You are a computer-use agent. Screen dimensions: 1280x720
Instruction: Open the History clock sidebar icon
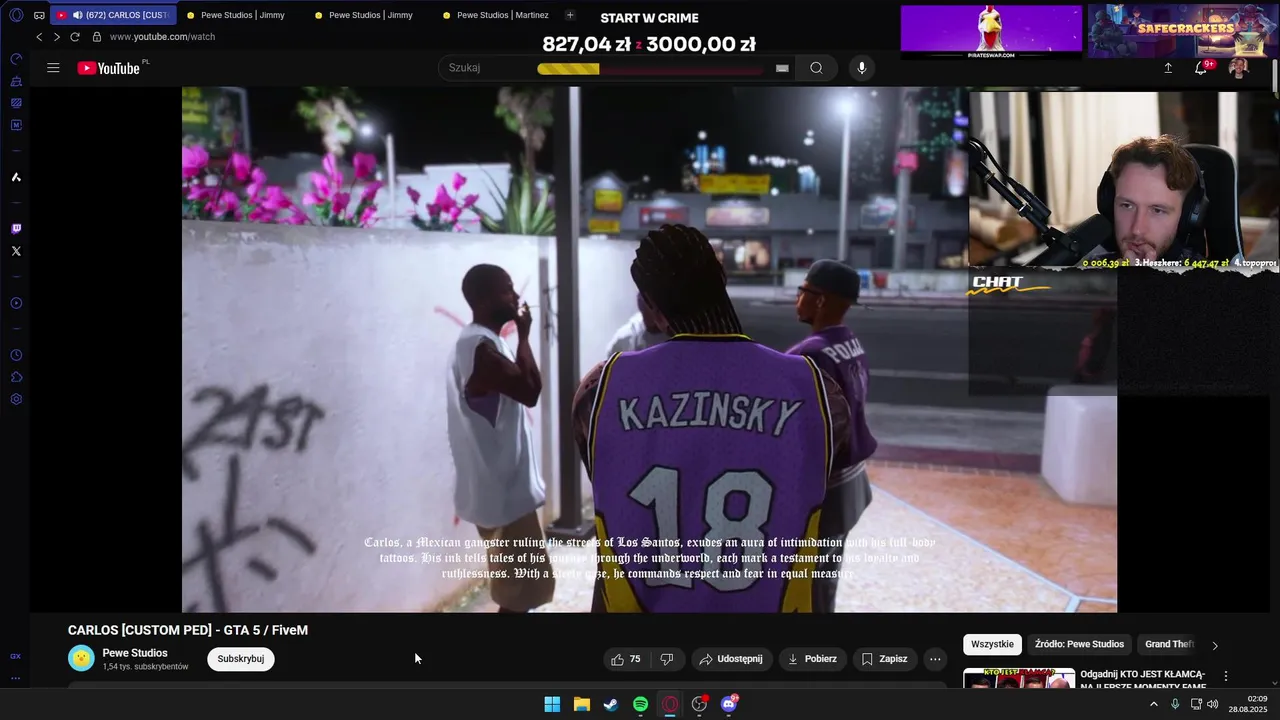16,355
